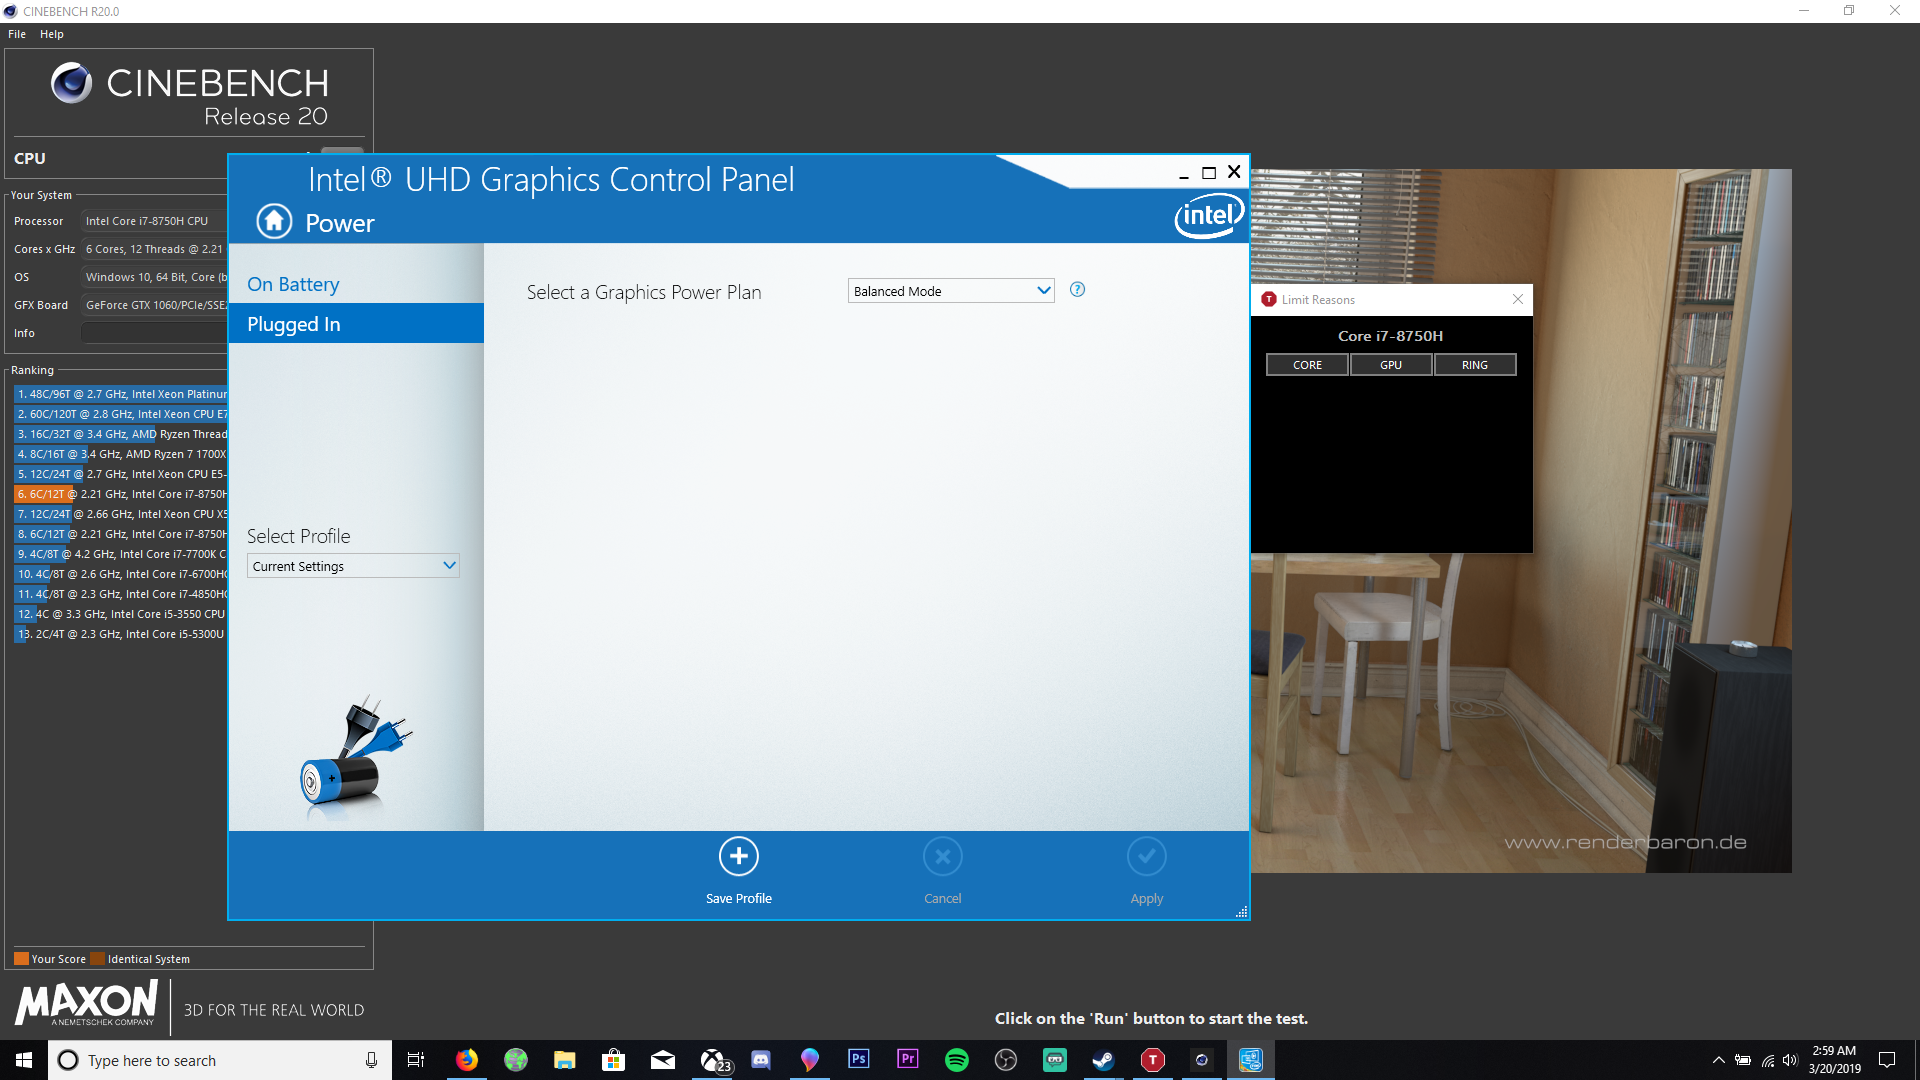Open Steam from the taskbar
Screen dimensions: 1920x1080
(1104, 1060)
